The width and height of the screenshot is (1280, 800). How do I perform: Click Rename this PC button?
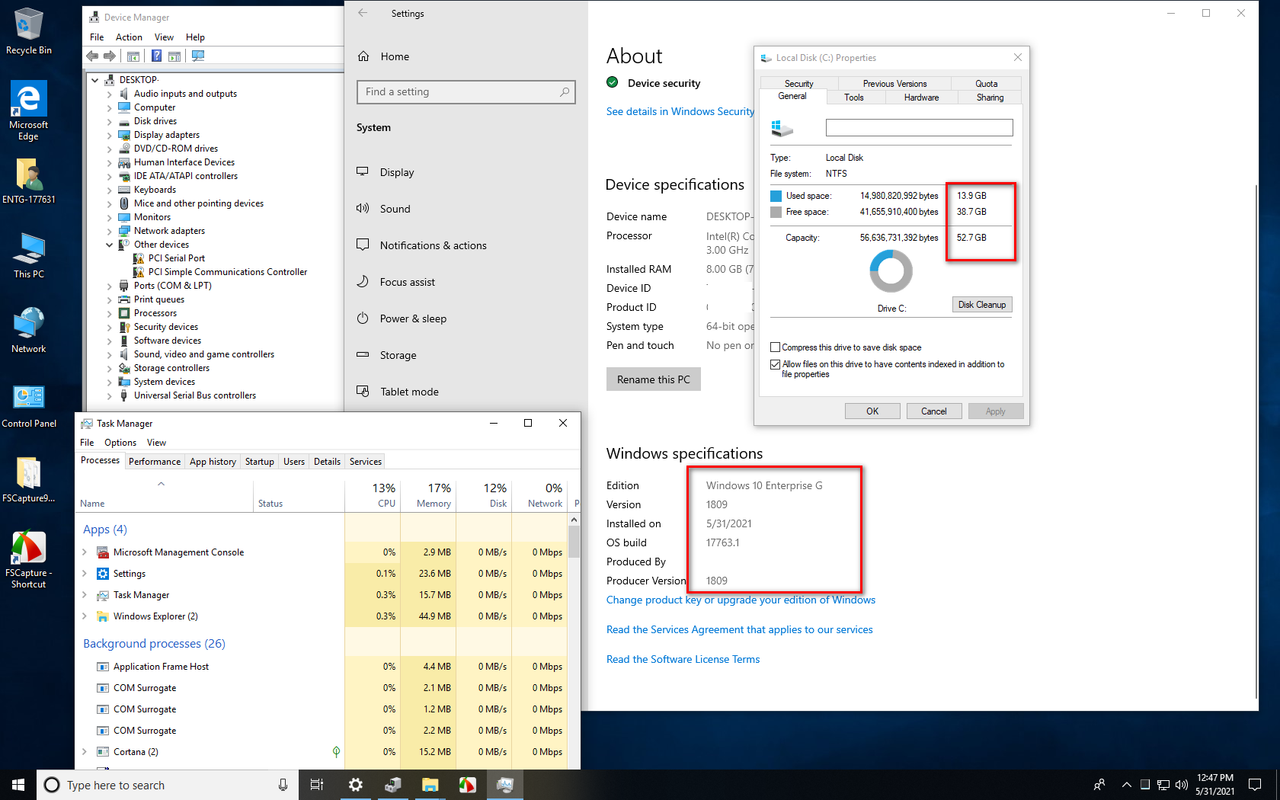pyautogui.click(x=654, y=380)
